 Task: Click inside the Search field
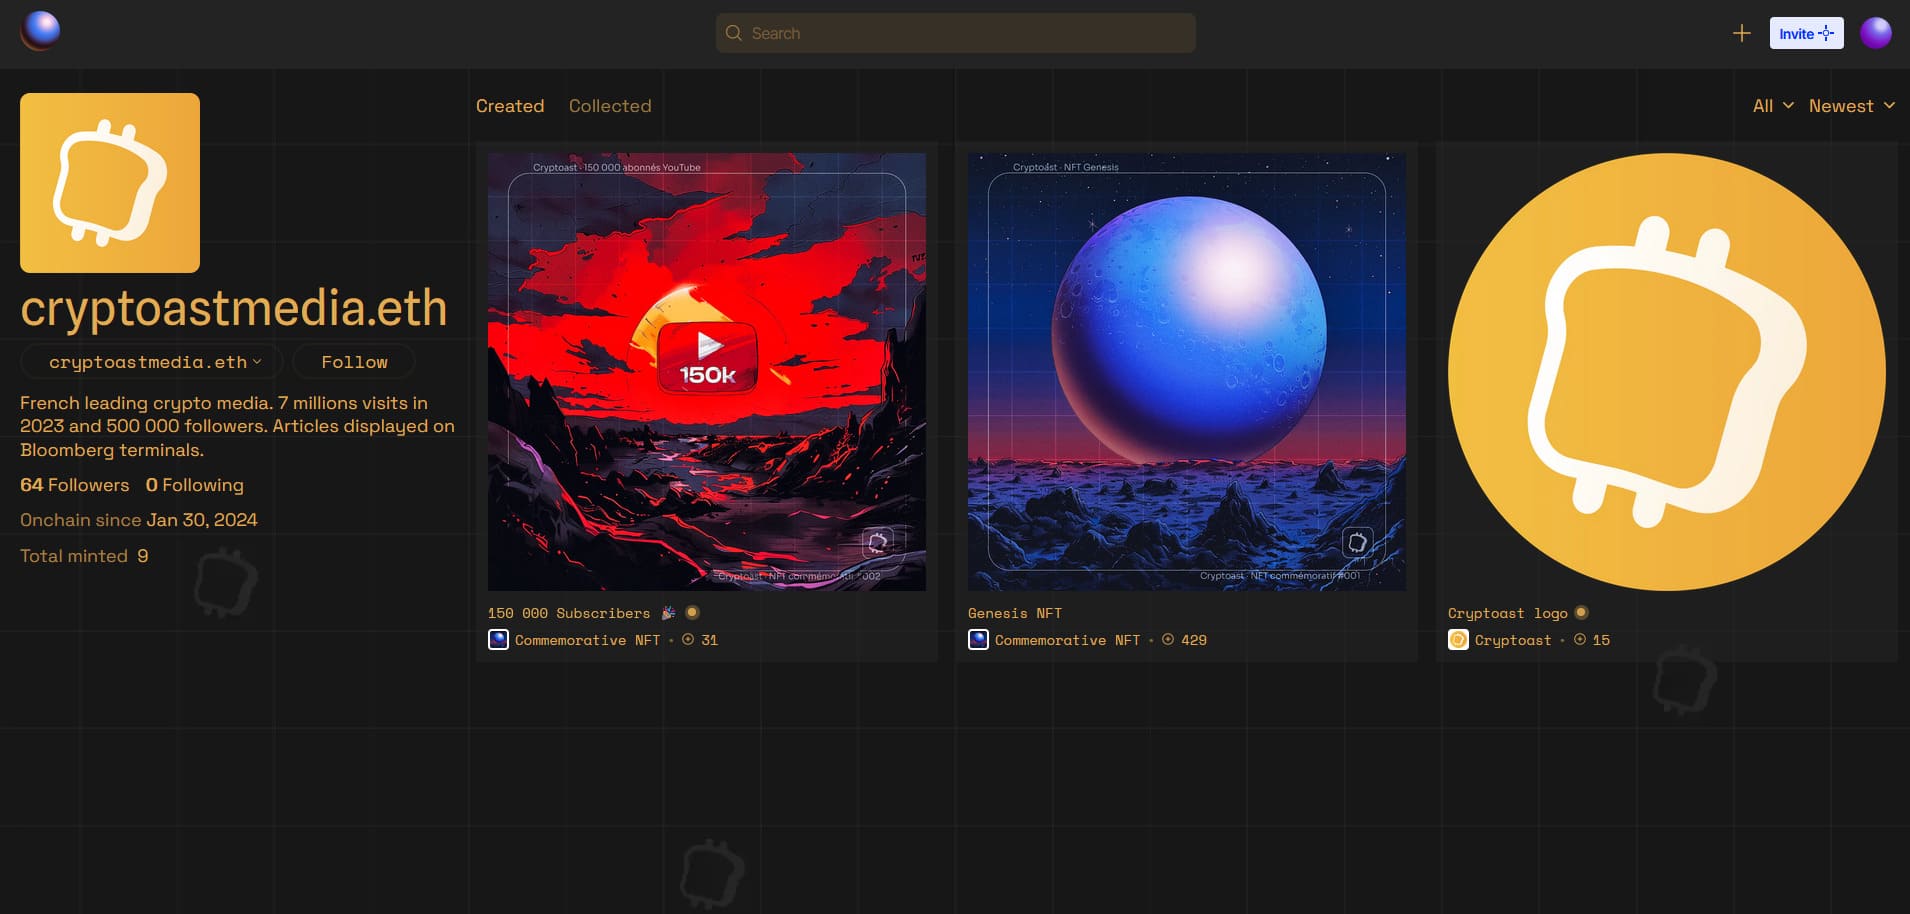point(954,32)
